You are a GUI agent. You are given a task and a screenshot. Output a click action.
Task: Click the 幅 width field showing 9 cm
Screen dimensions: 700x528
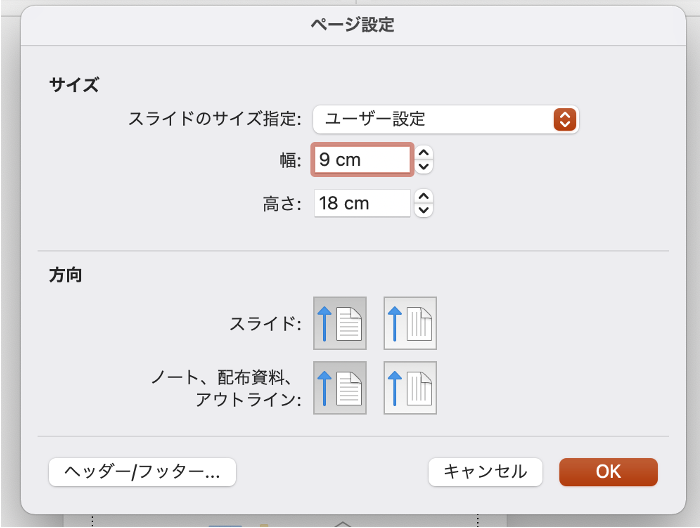coord(362,159)
